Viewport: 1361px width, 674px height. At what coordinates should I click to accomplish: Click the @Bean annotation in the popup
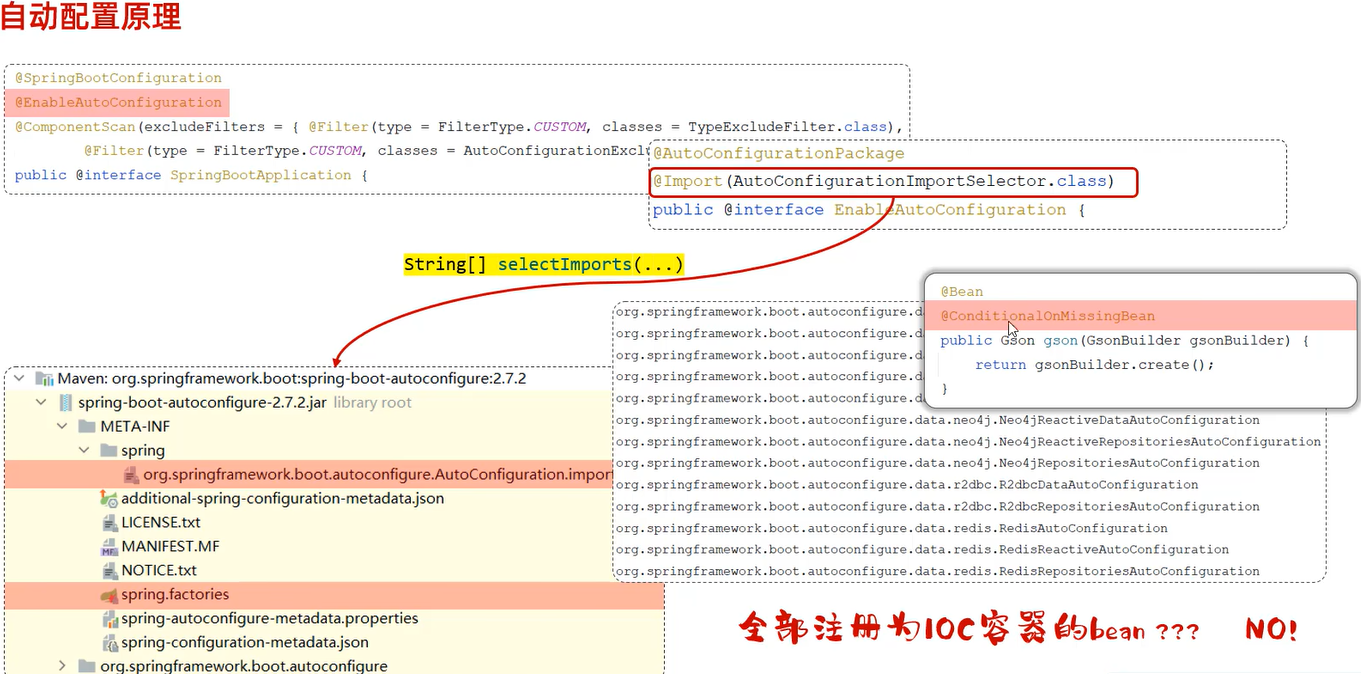pos(962,292)
